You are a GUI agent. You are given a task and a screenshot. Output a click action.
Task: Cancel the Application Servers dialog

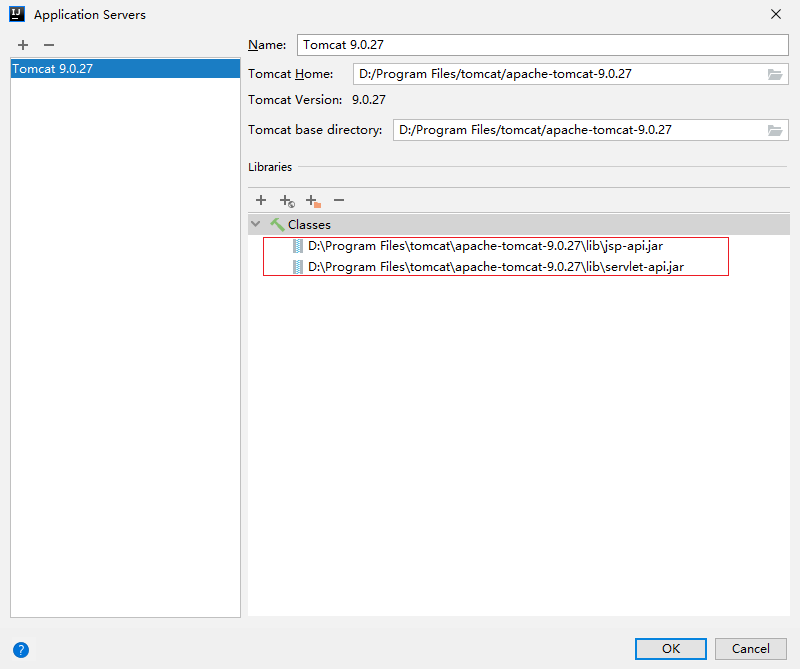click(x=751, y=649)
